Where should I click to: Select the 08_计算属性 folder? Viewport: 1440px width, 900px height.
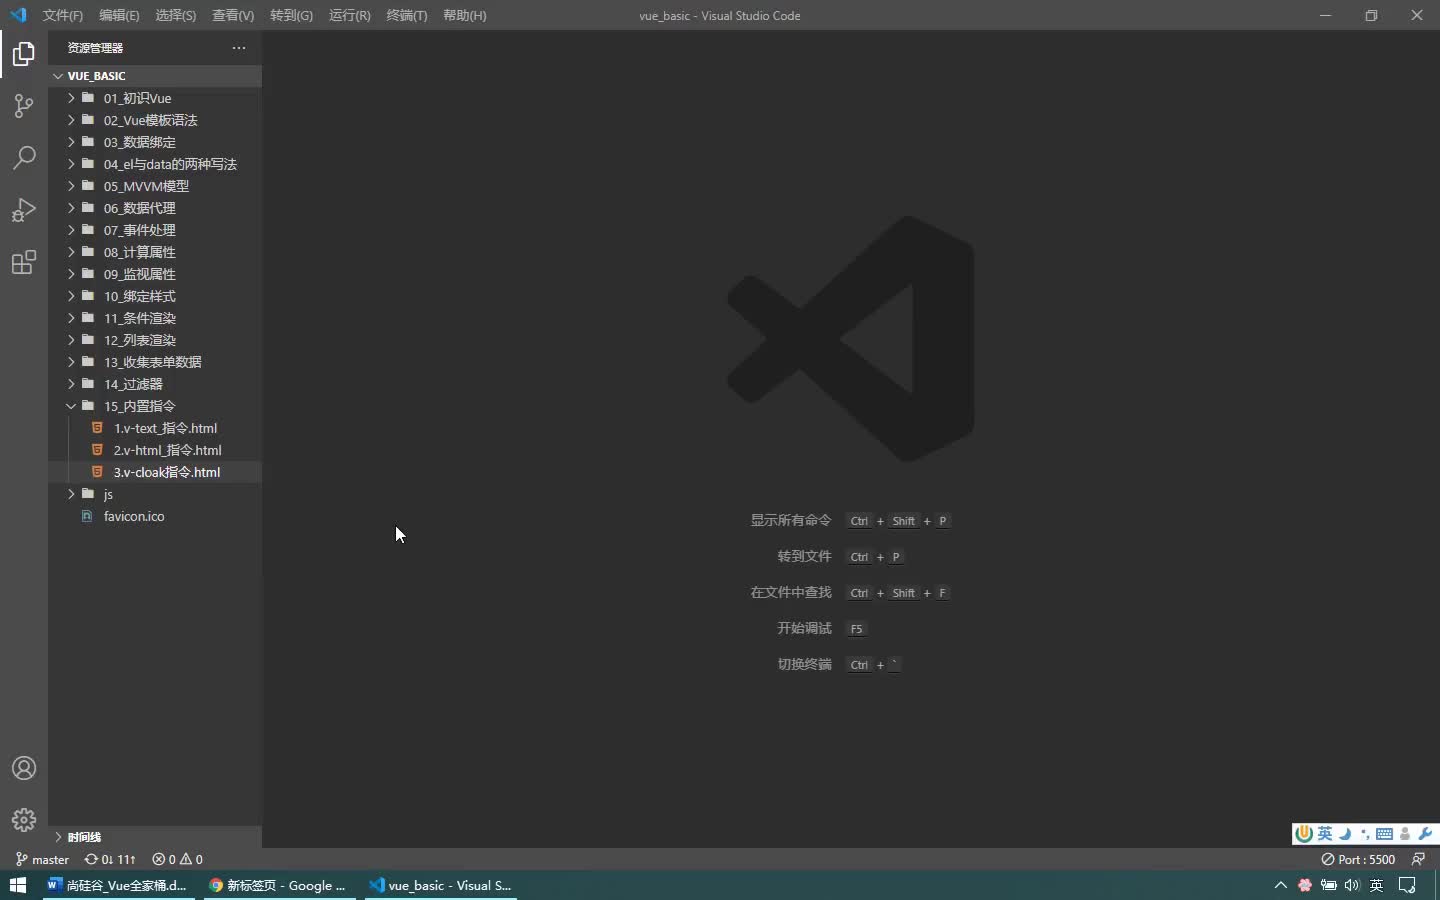pos(155,252)
